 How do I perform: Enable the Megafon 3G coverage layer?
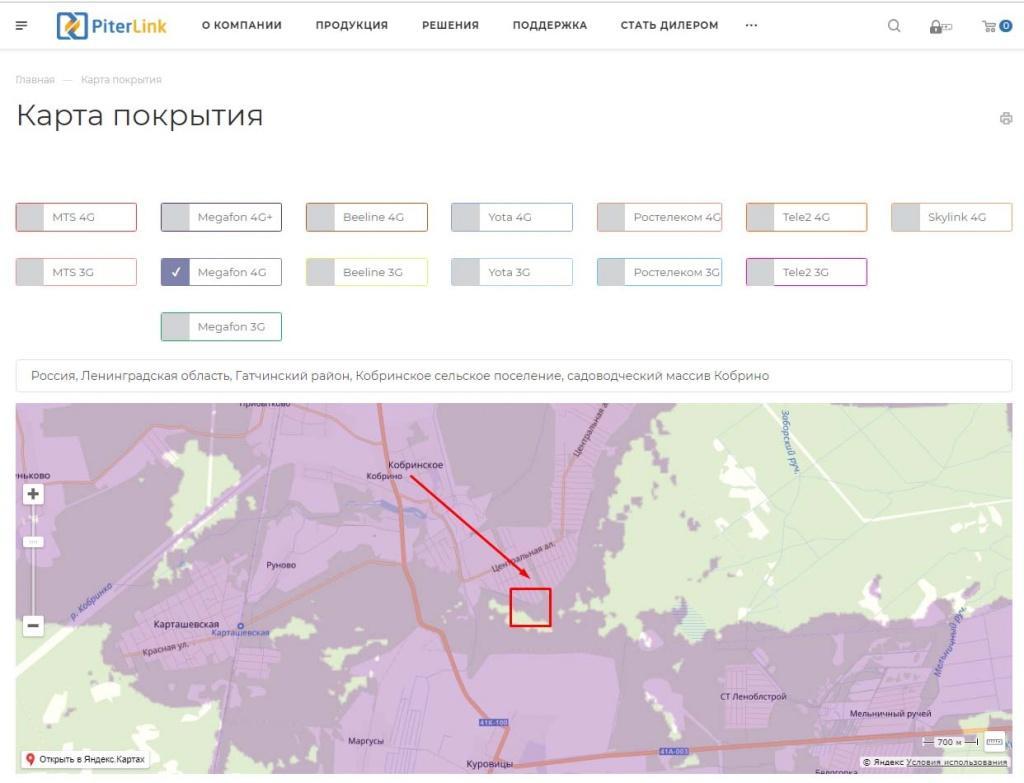tap(221, 327)
